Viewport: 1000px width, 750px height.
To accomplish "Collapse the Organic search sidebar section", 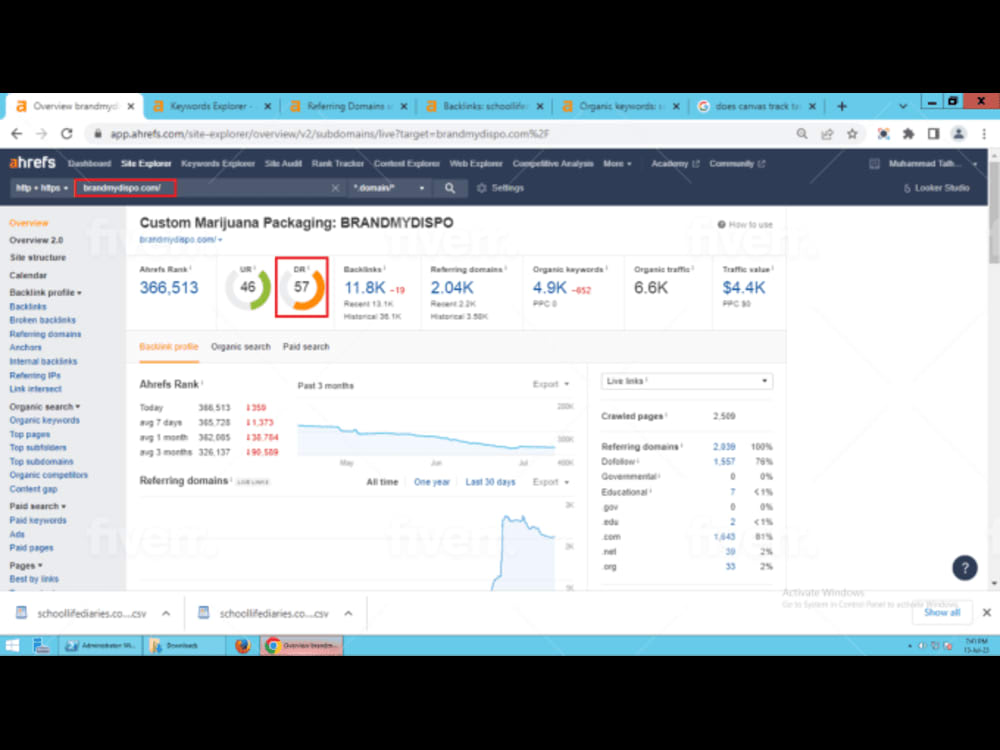I will pyautogui.click(x=45, y=407).
